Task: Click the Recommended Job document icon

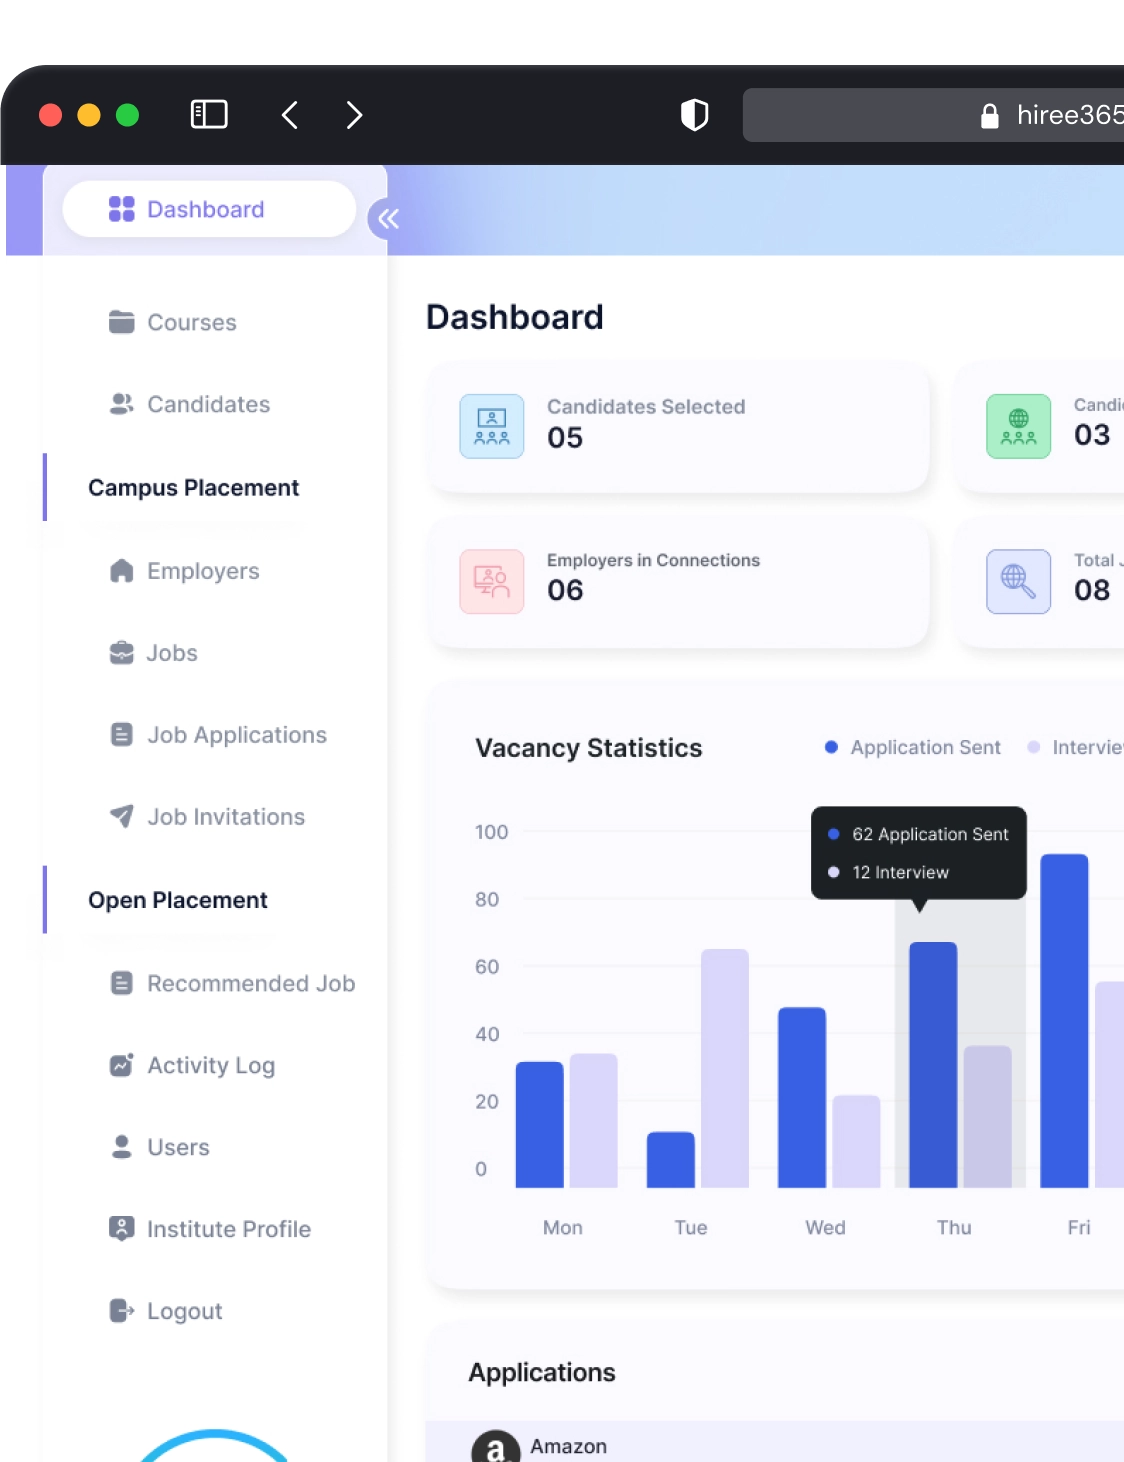Action: tap(121, 983)
